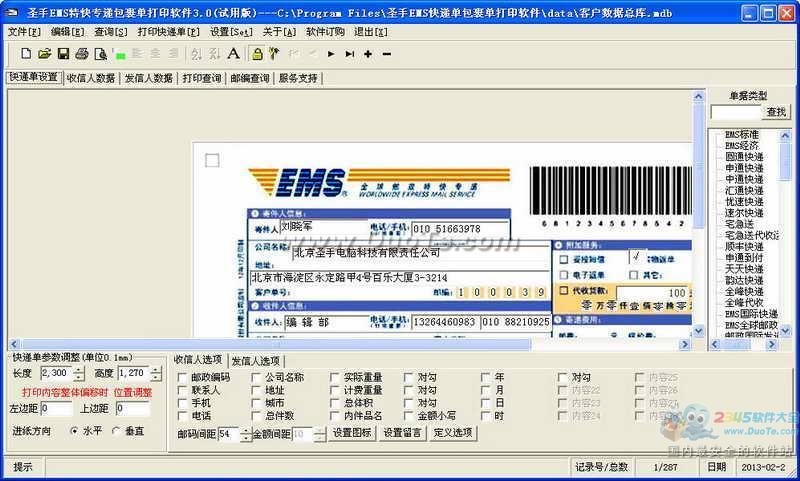
Task: Open the 软件订购 menu
Action: (x=325, y=32)
